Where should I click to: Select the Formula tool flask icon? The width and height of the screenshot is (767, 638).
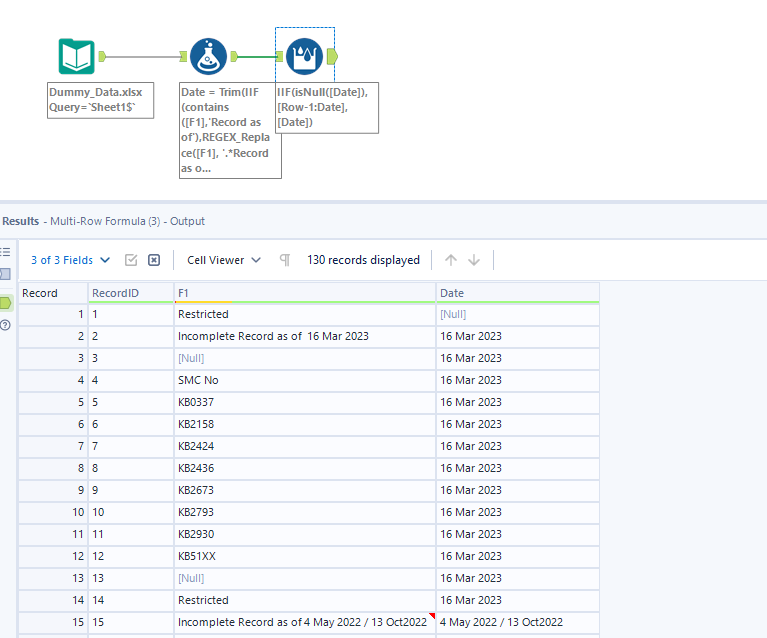(208, 57)
